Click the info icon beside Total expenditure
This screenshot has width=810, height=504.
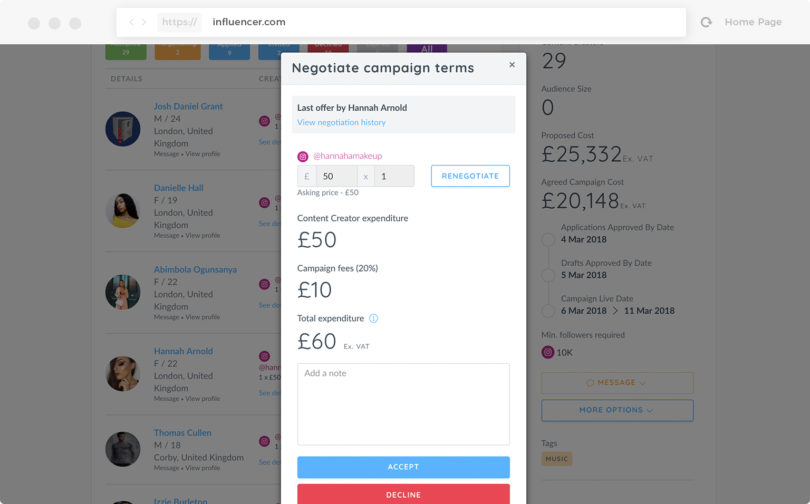click(373, 318)
